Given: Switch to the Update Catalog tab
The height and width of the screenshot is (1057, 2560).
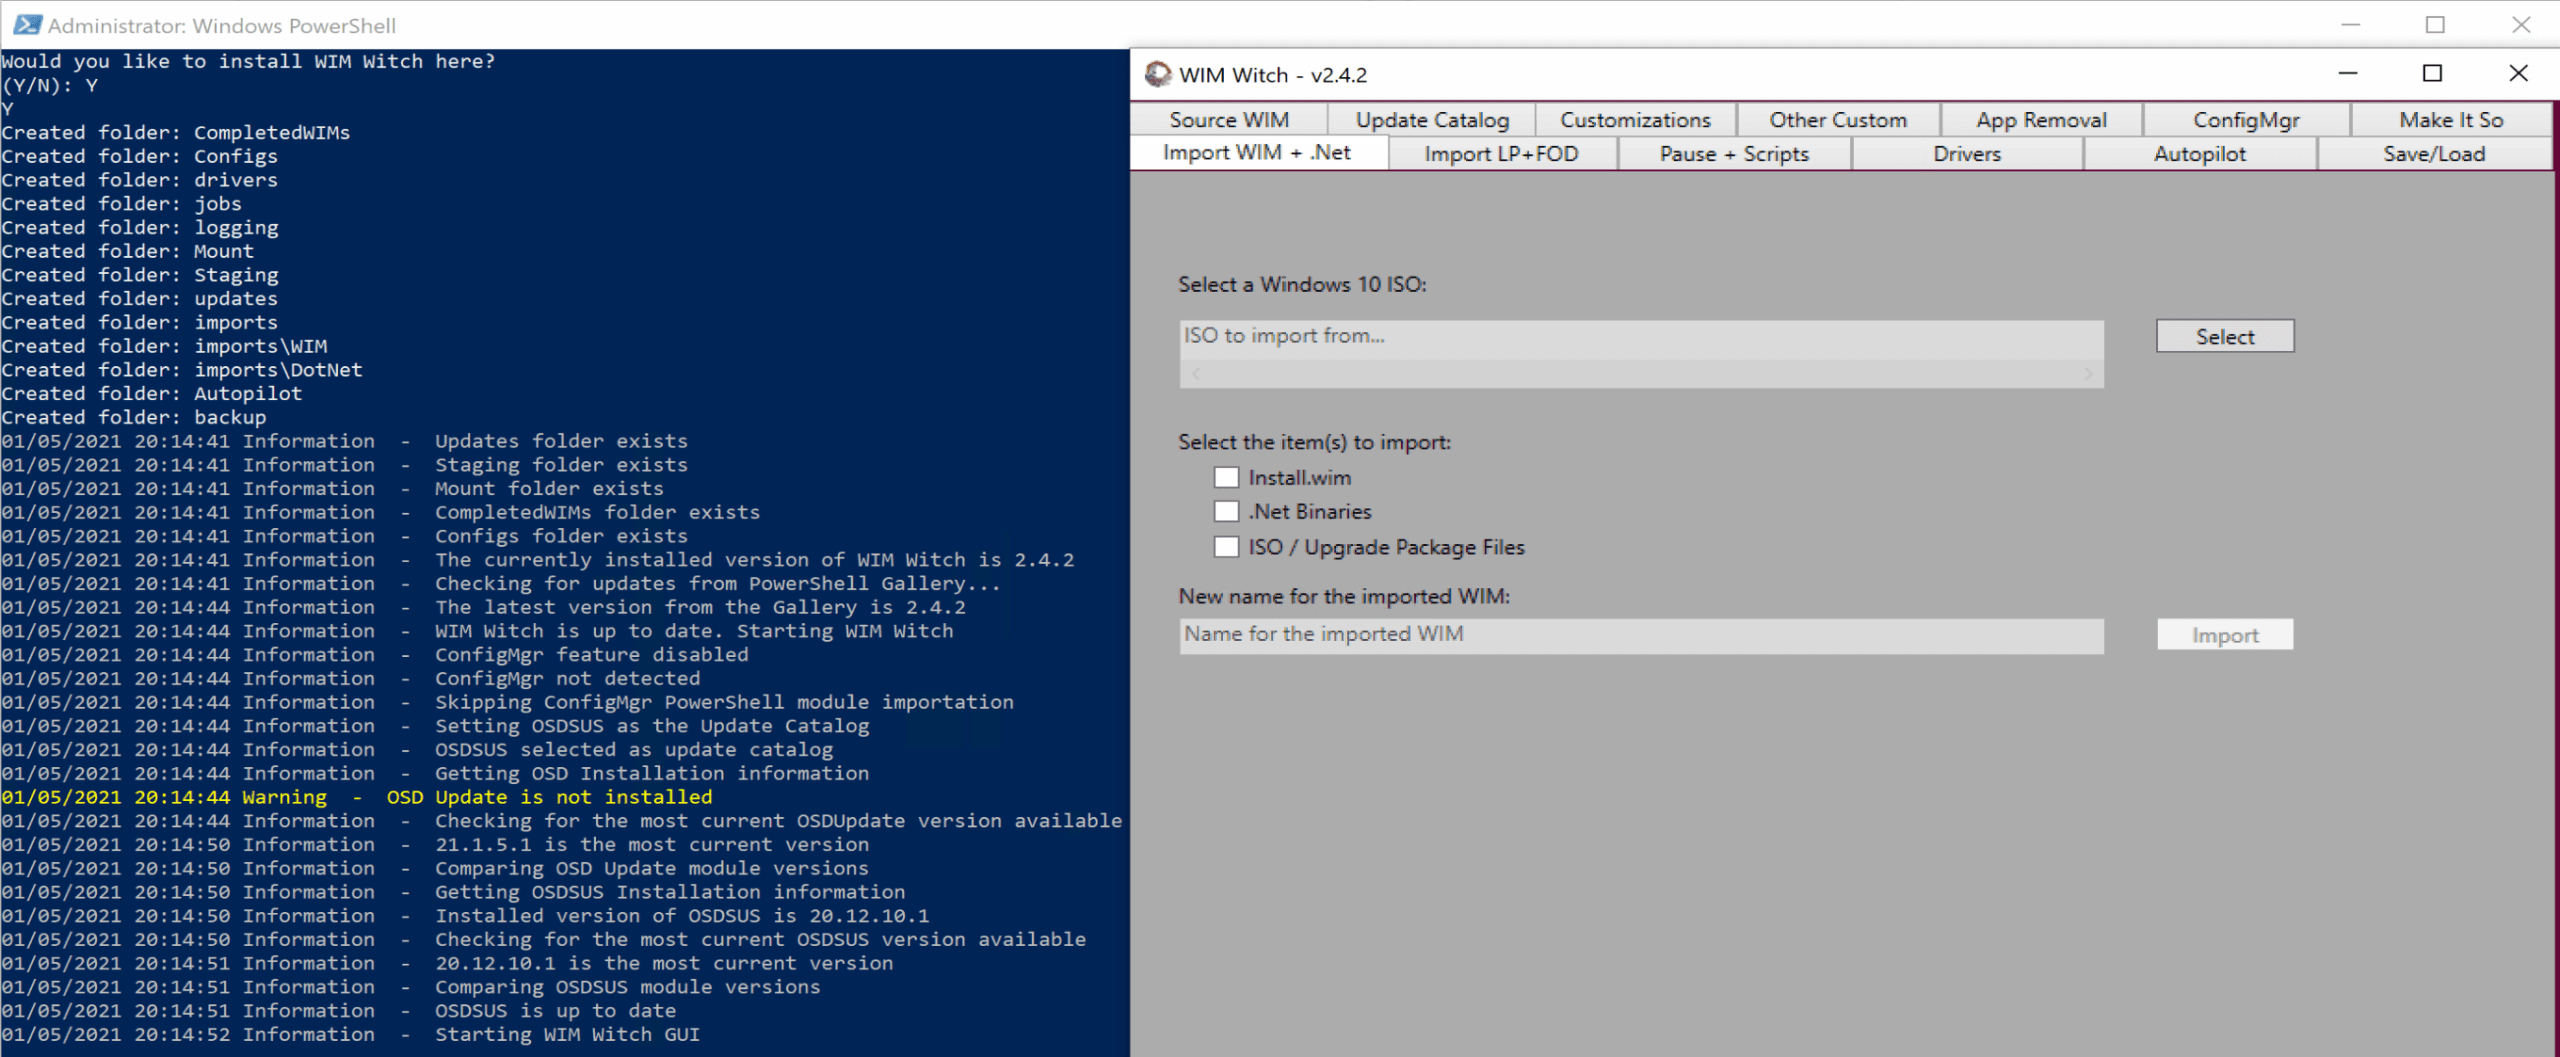Looking at the screenshot, I should pos(1432,120).
